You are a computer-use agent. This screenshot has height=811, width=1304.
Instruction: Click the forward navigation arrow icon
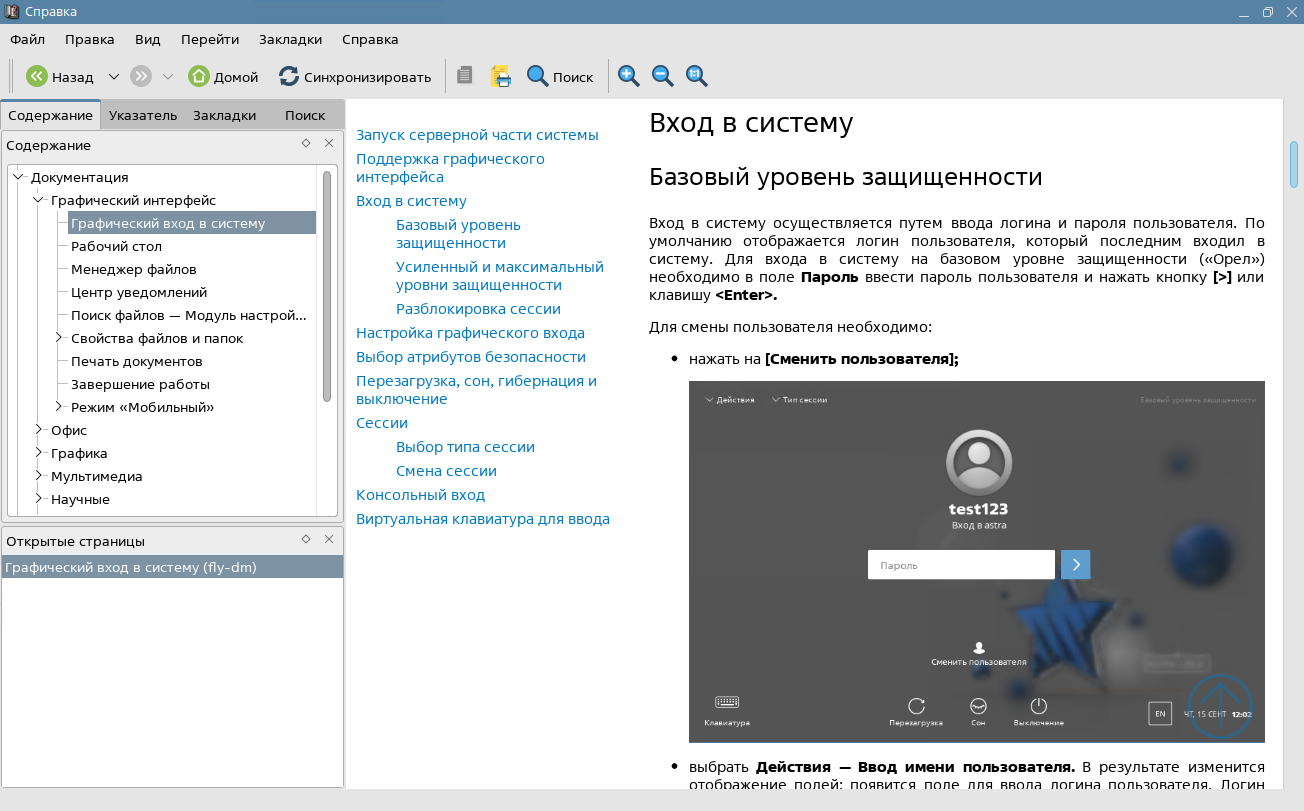coord(141,76)
